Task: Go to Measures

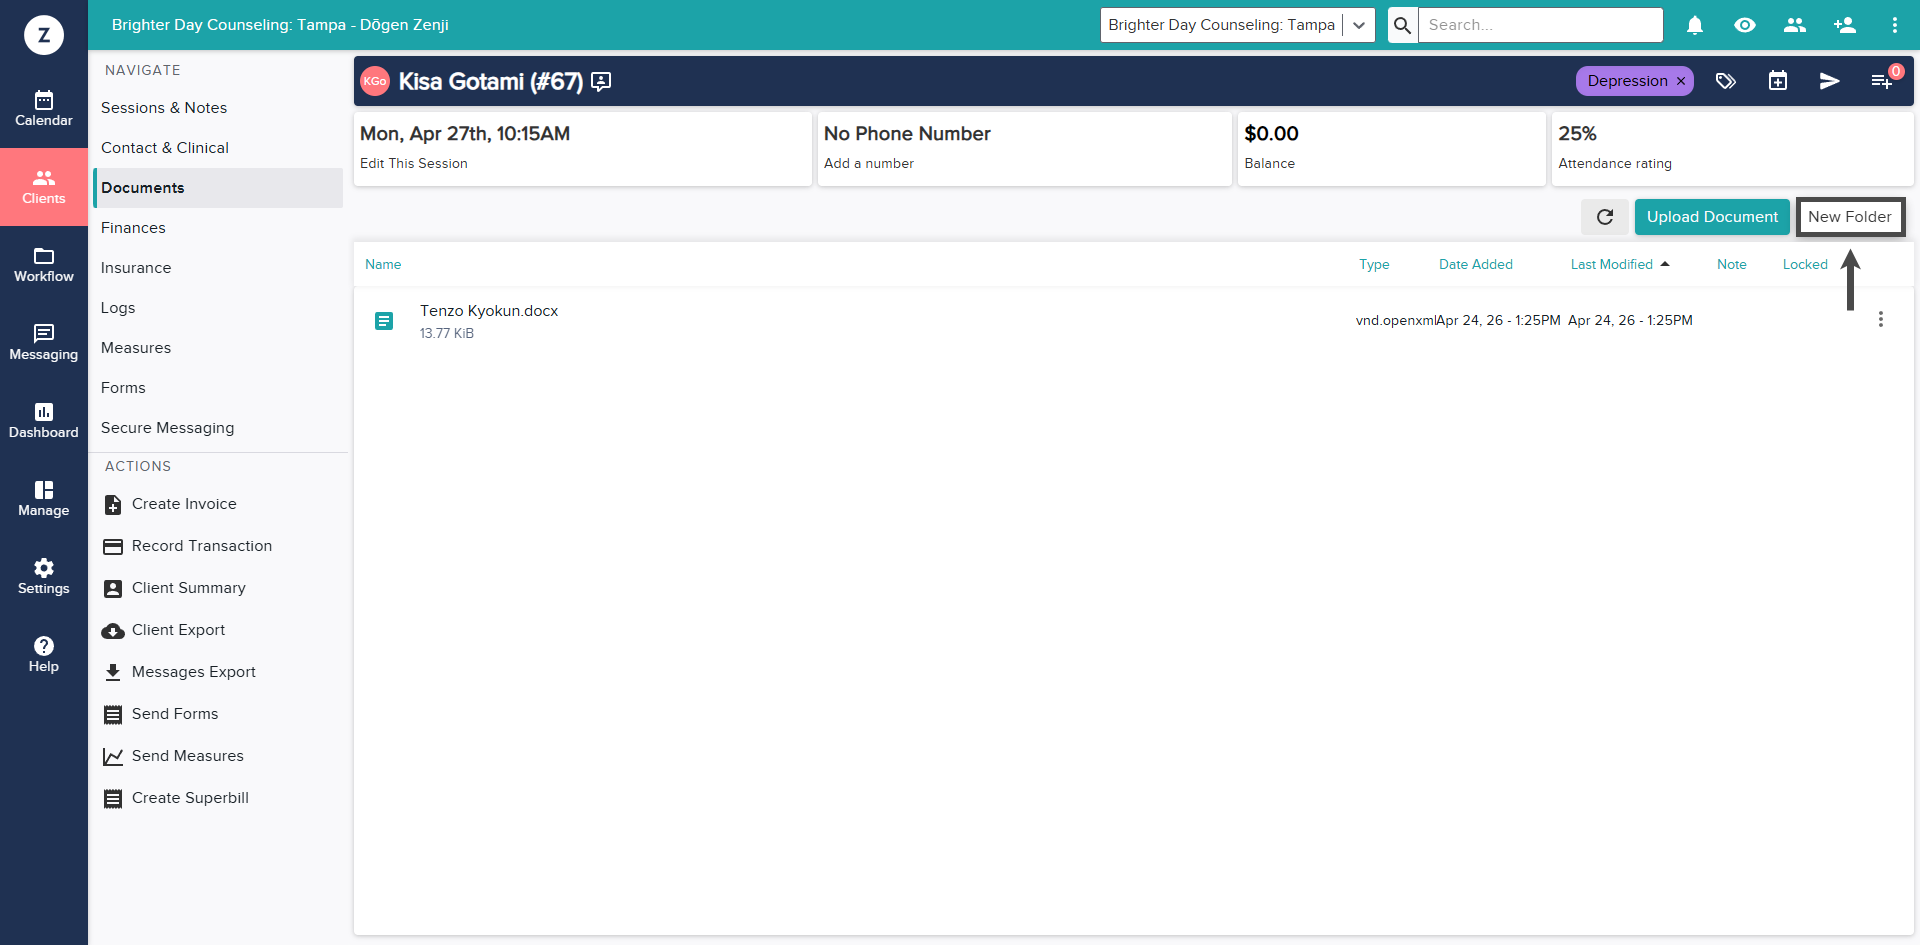Action: (x=136, y=348)
